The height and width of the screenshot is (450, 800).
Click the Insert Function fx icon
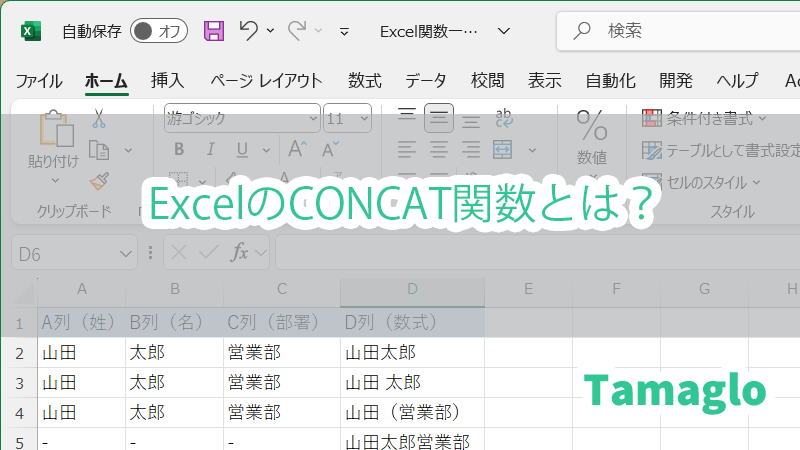click(x=240, y=253)
